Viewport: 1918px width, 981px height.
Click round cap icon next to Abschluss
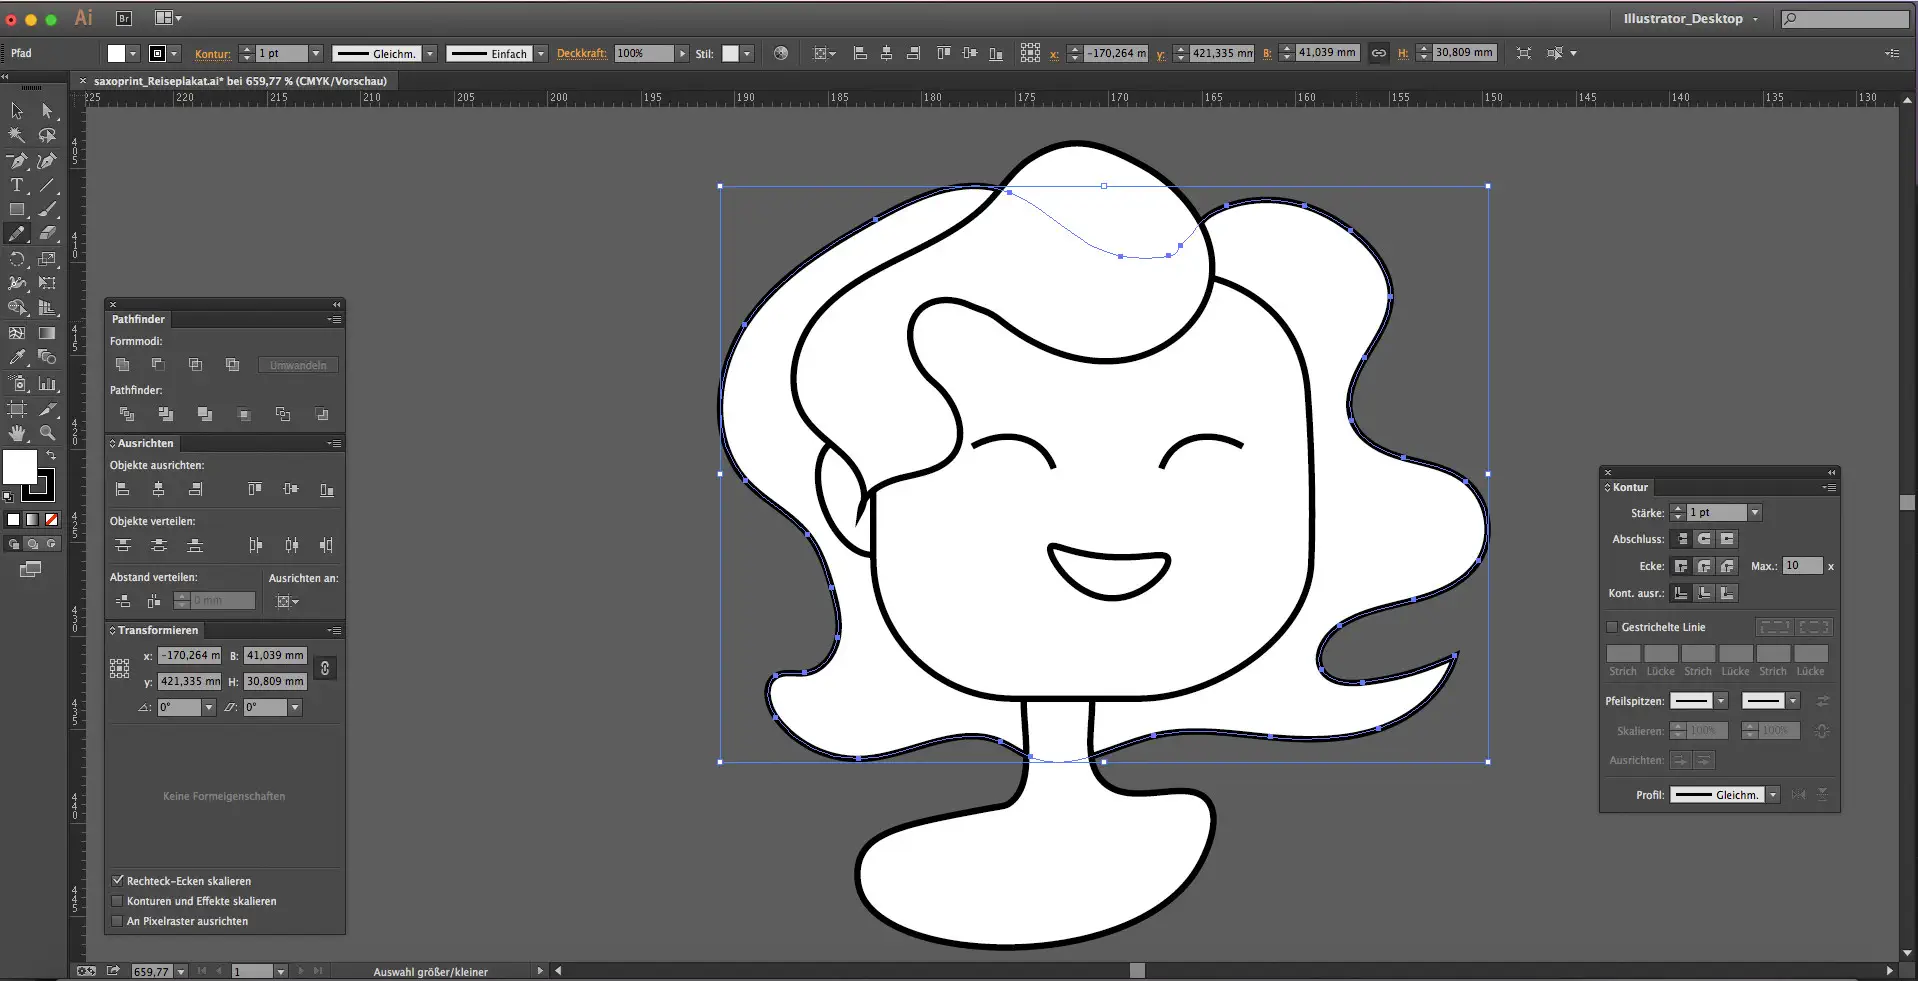coord(1704,539)
